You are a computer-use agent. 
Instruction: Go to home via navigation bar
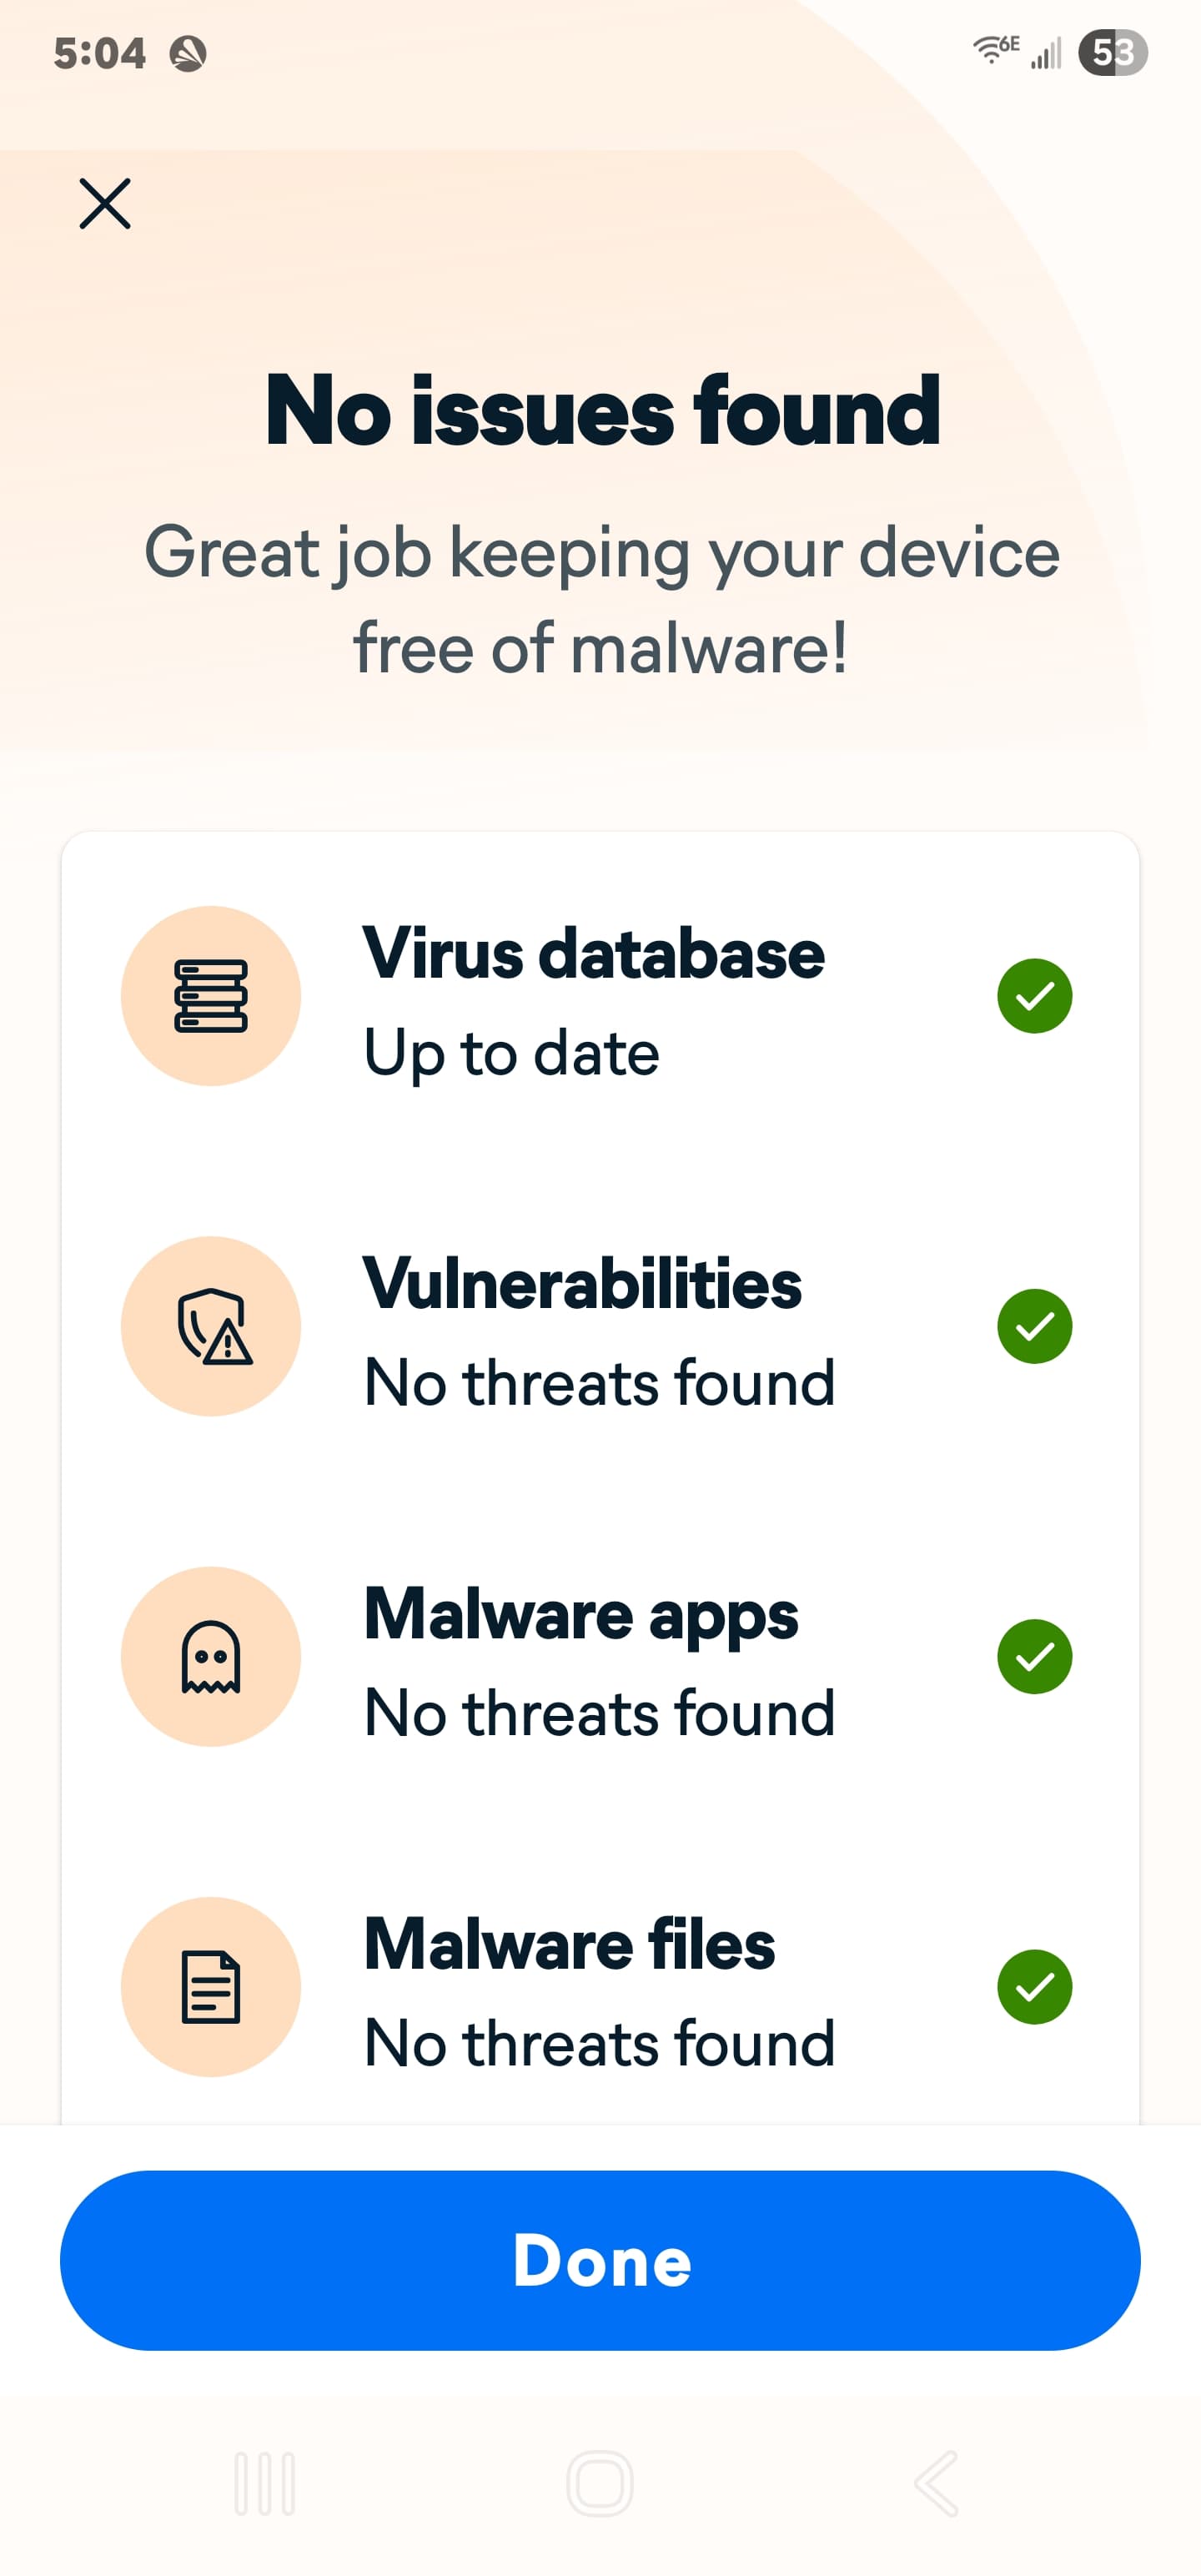click(x=600, y=2482)
